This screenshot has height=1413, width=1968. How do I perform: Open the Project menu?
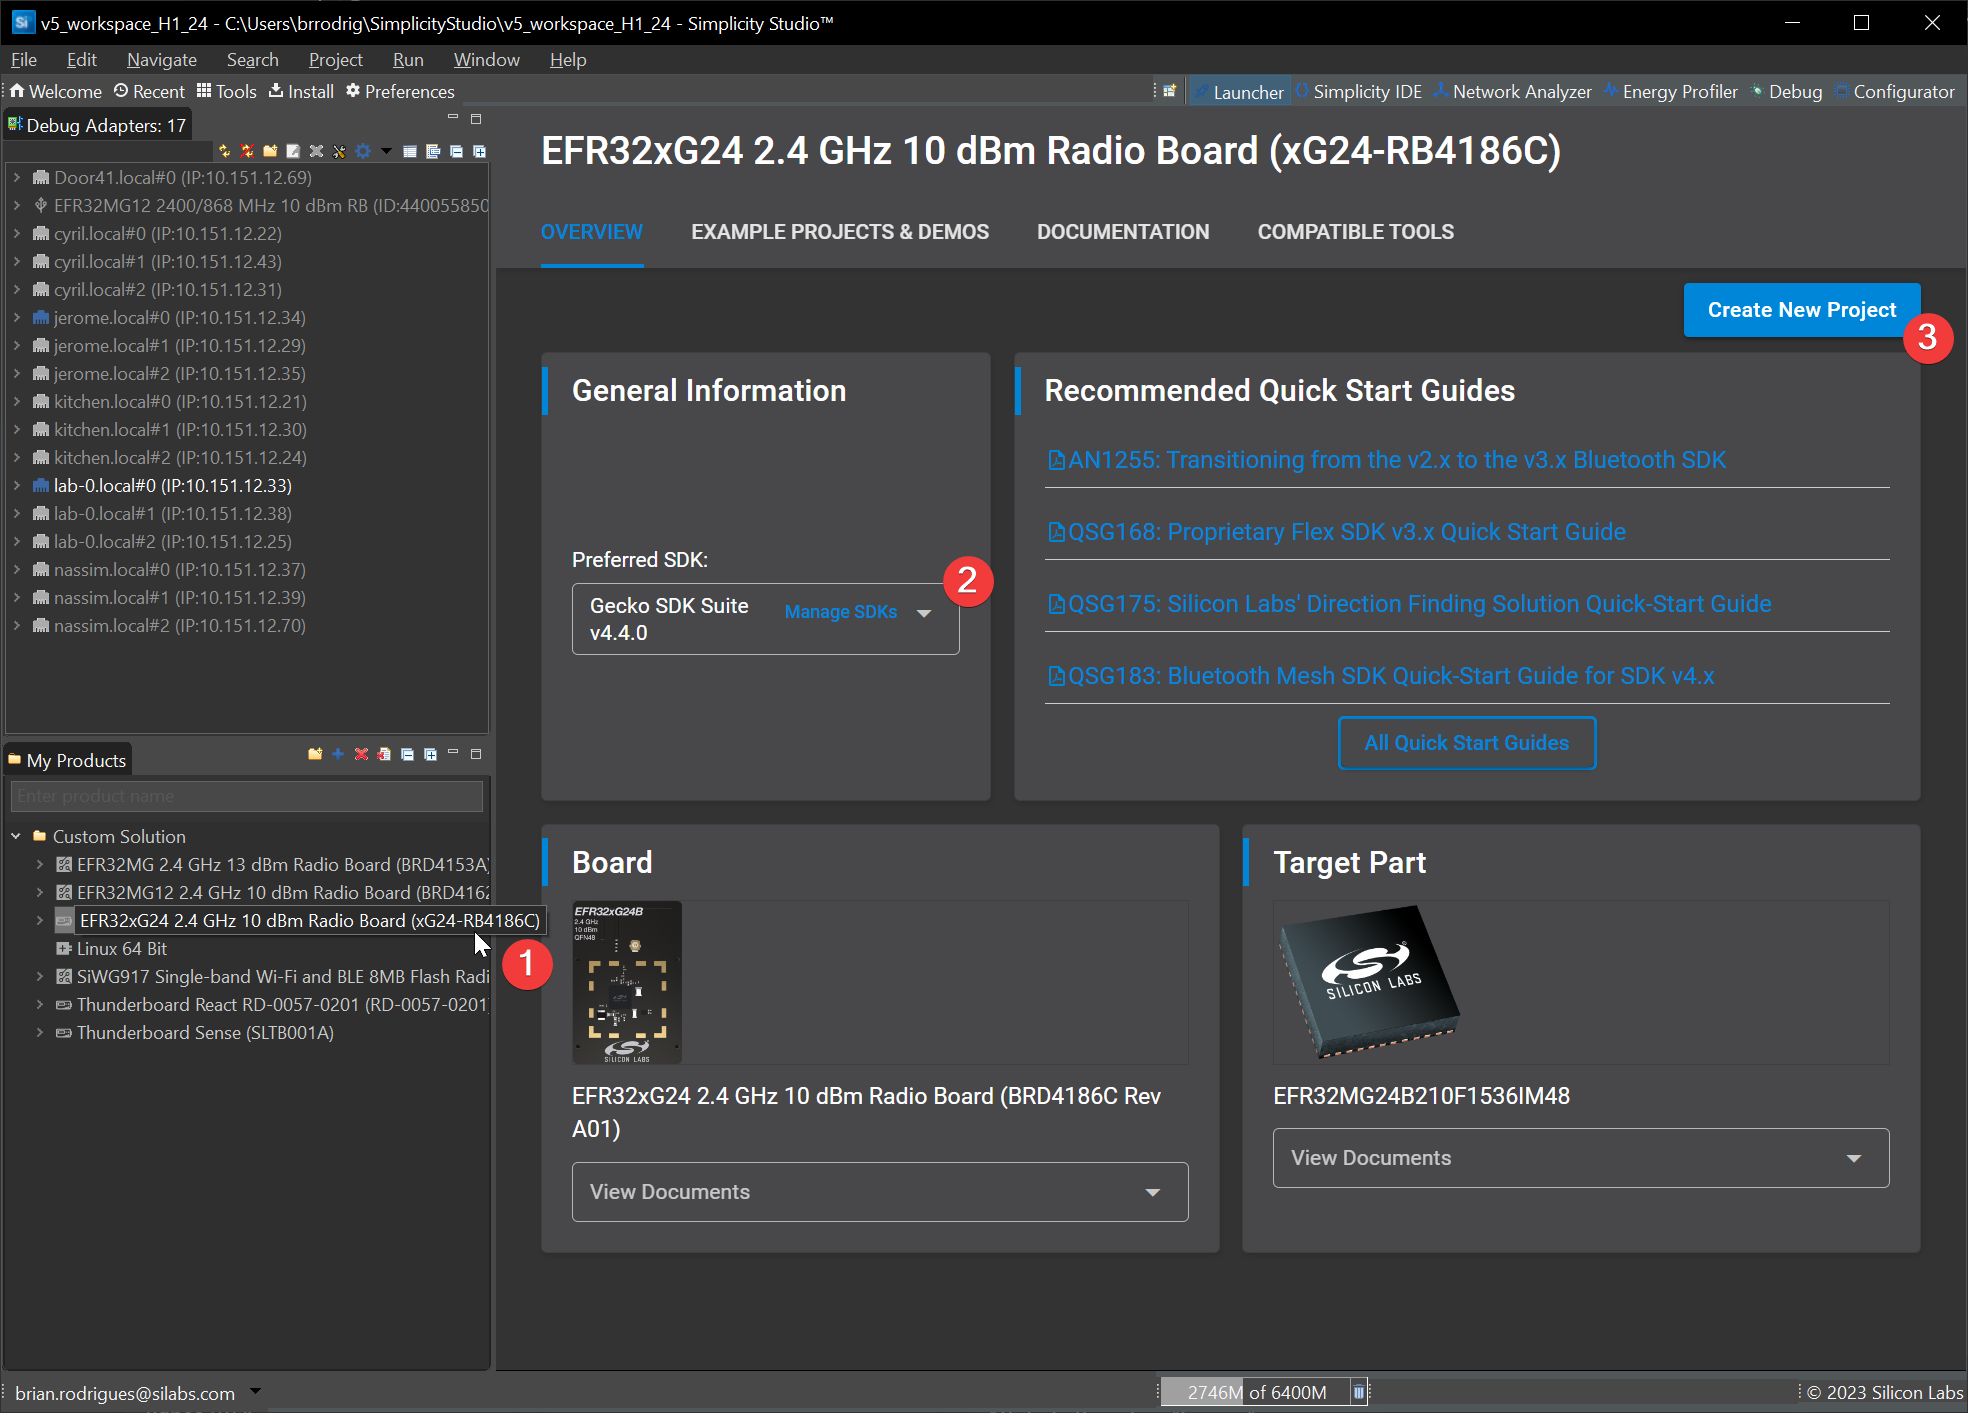point(335,60)
